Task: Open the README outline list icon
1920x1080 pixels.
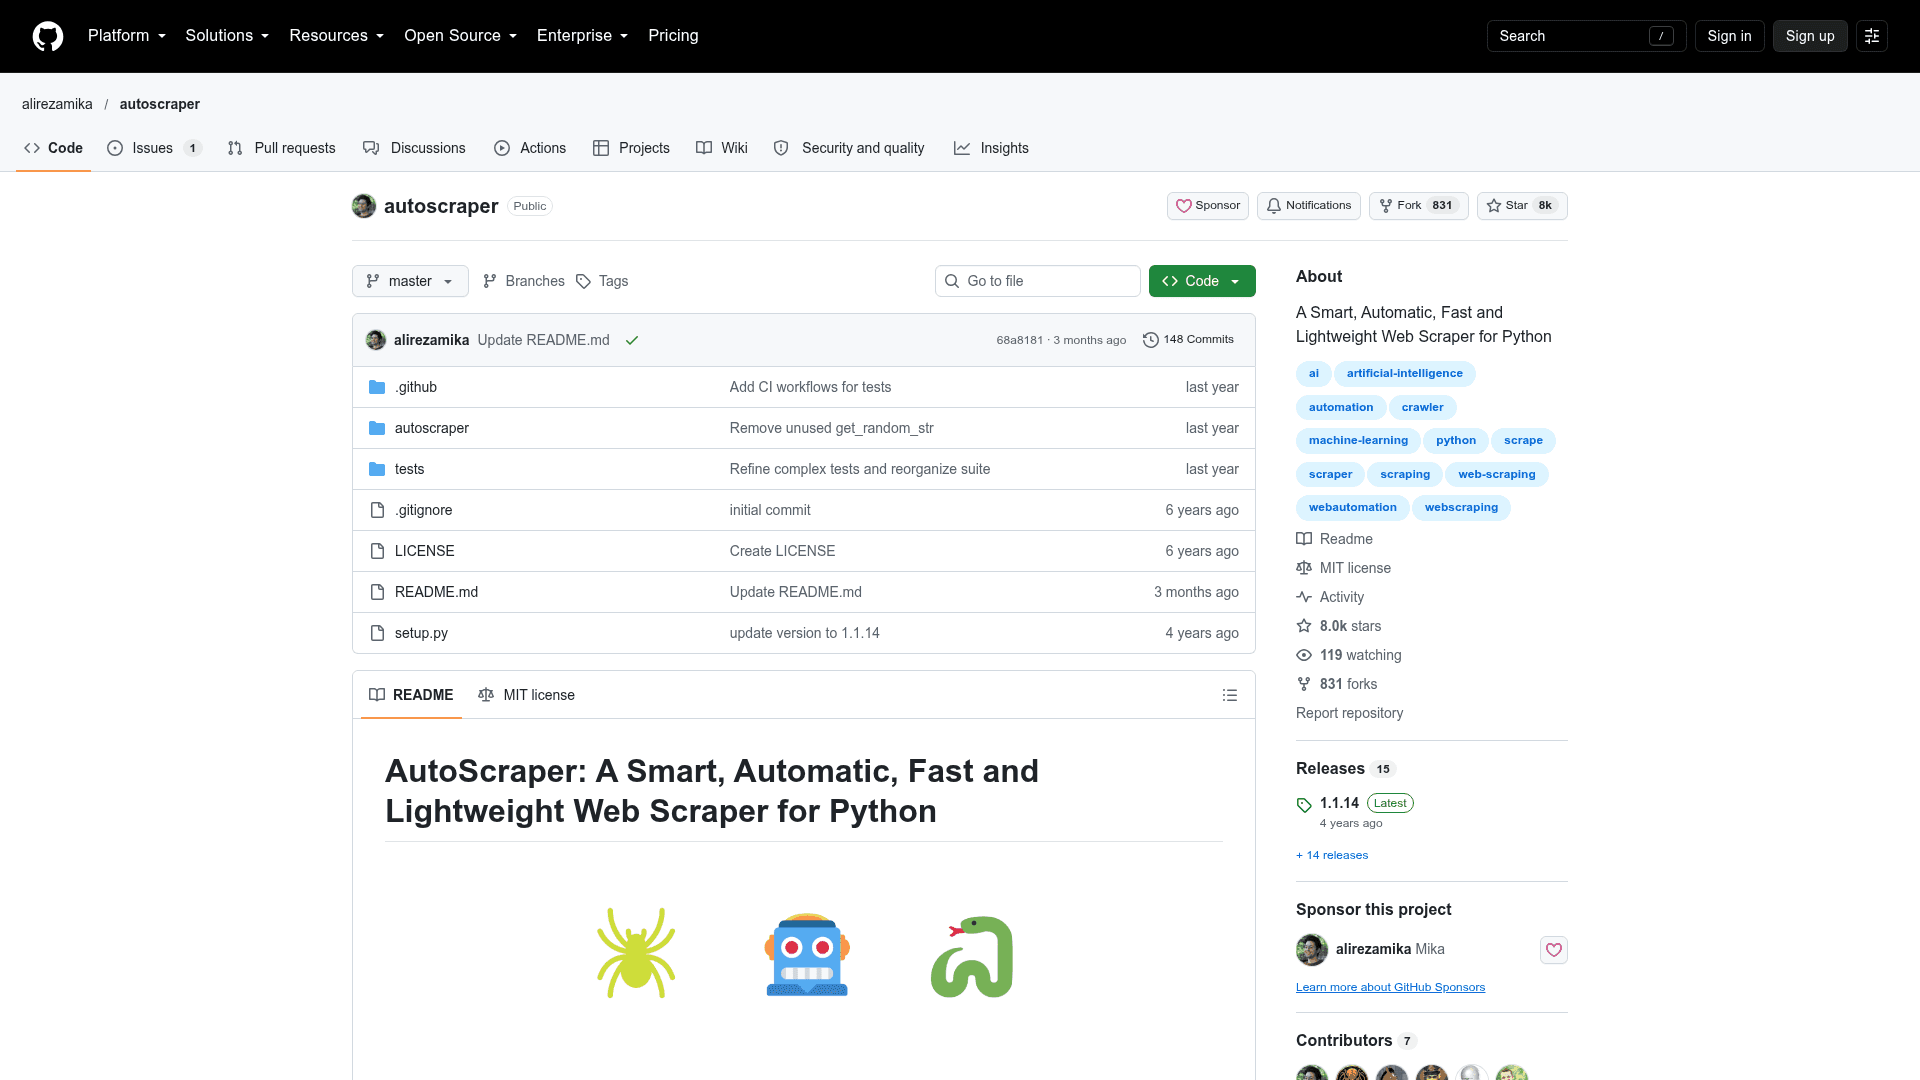Action: tap(1230, 695)
